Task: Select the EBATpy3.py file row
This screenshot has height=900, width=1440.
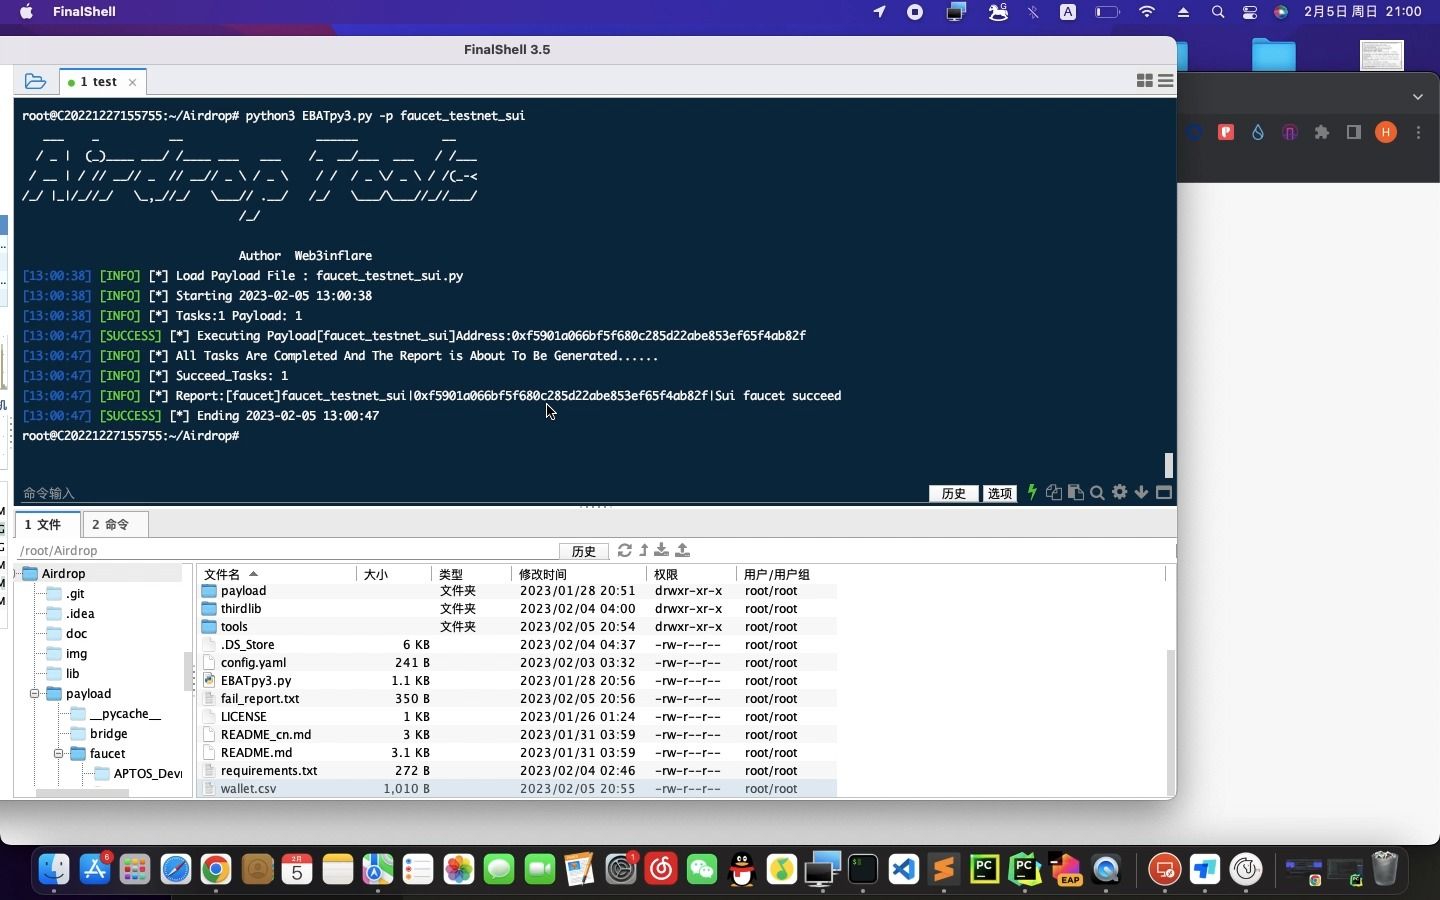Action: tap(517, 681)
